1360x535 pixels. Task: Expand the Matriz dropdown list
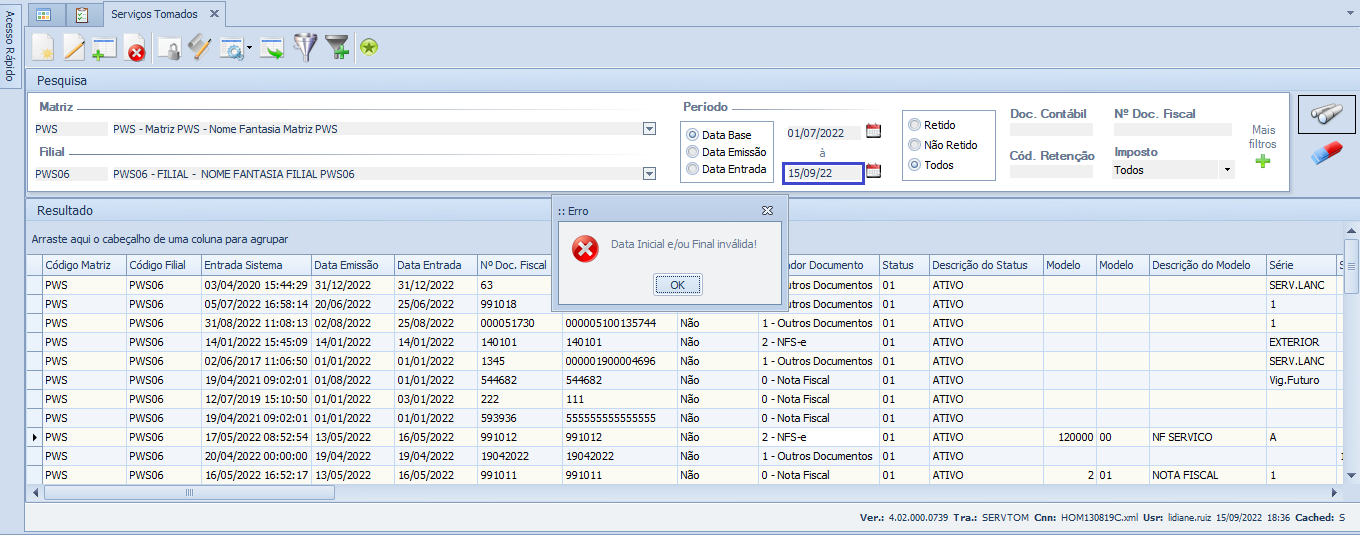point(649,129)
